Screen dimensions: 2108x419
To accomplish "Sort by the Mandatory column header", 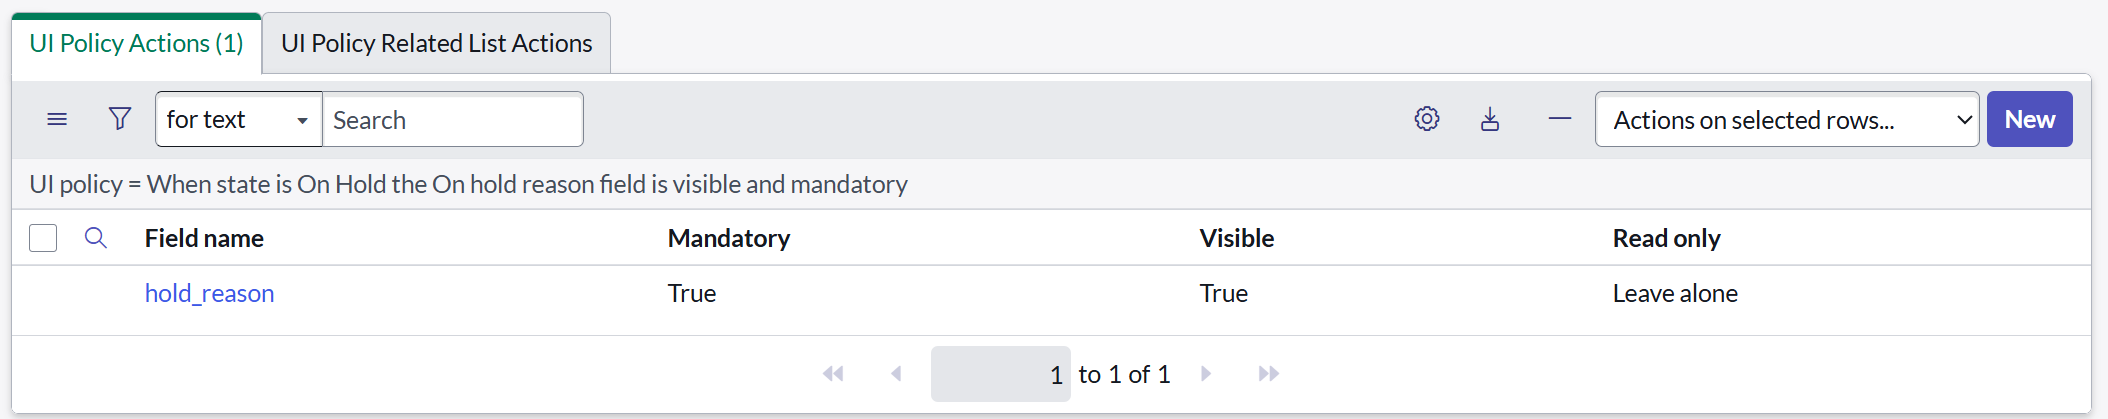I will pyautogui.click(x=729, y=238).
